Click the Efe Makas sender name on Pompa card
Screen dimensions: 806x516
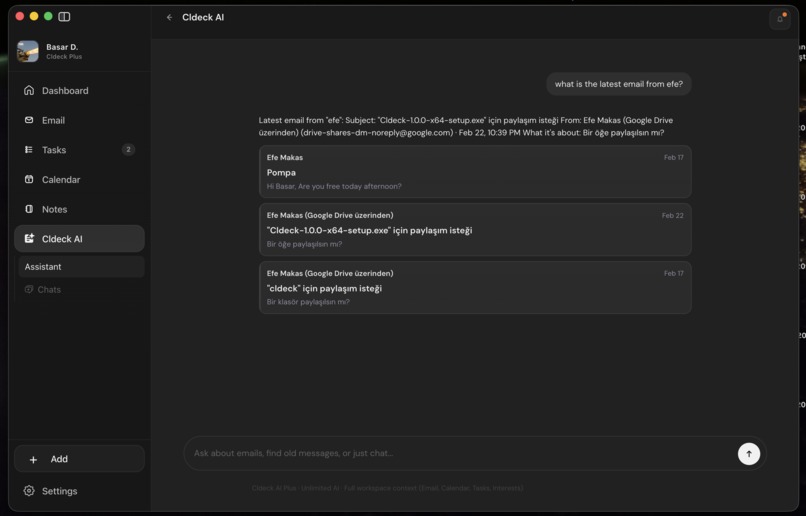(x=285, y=157)
